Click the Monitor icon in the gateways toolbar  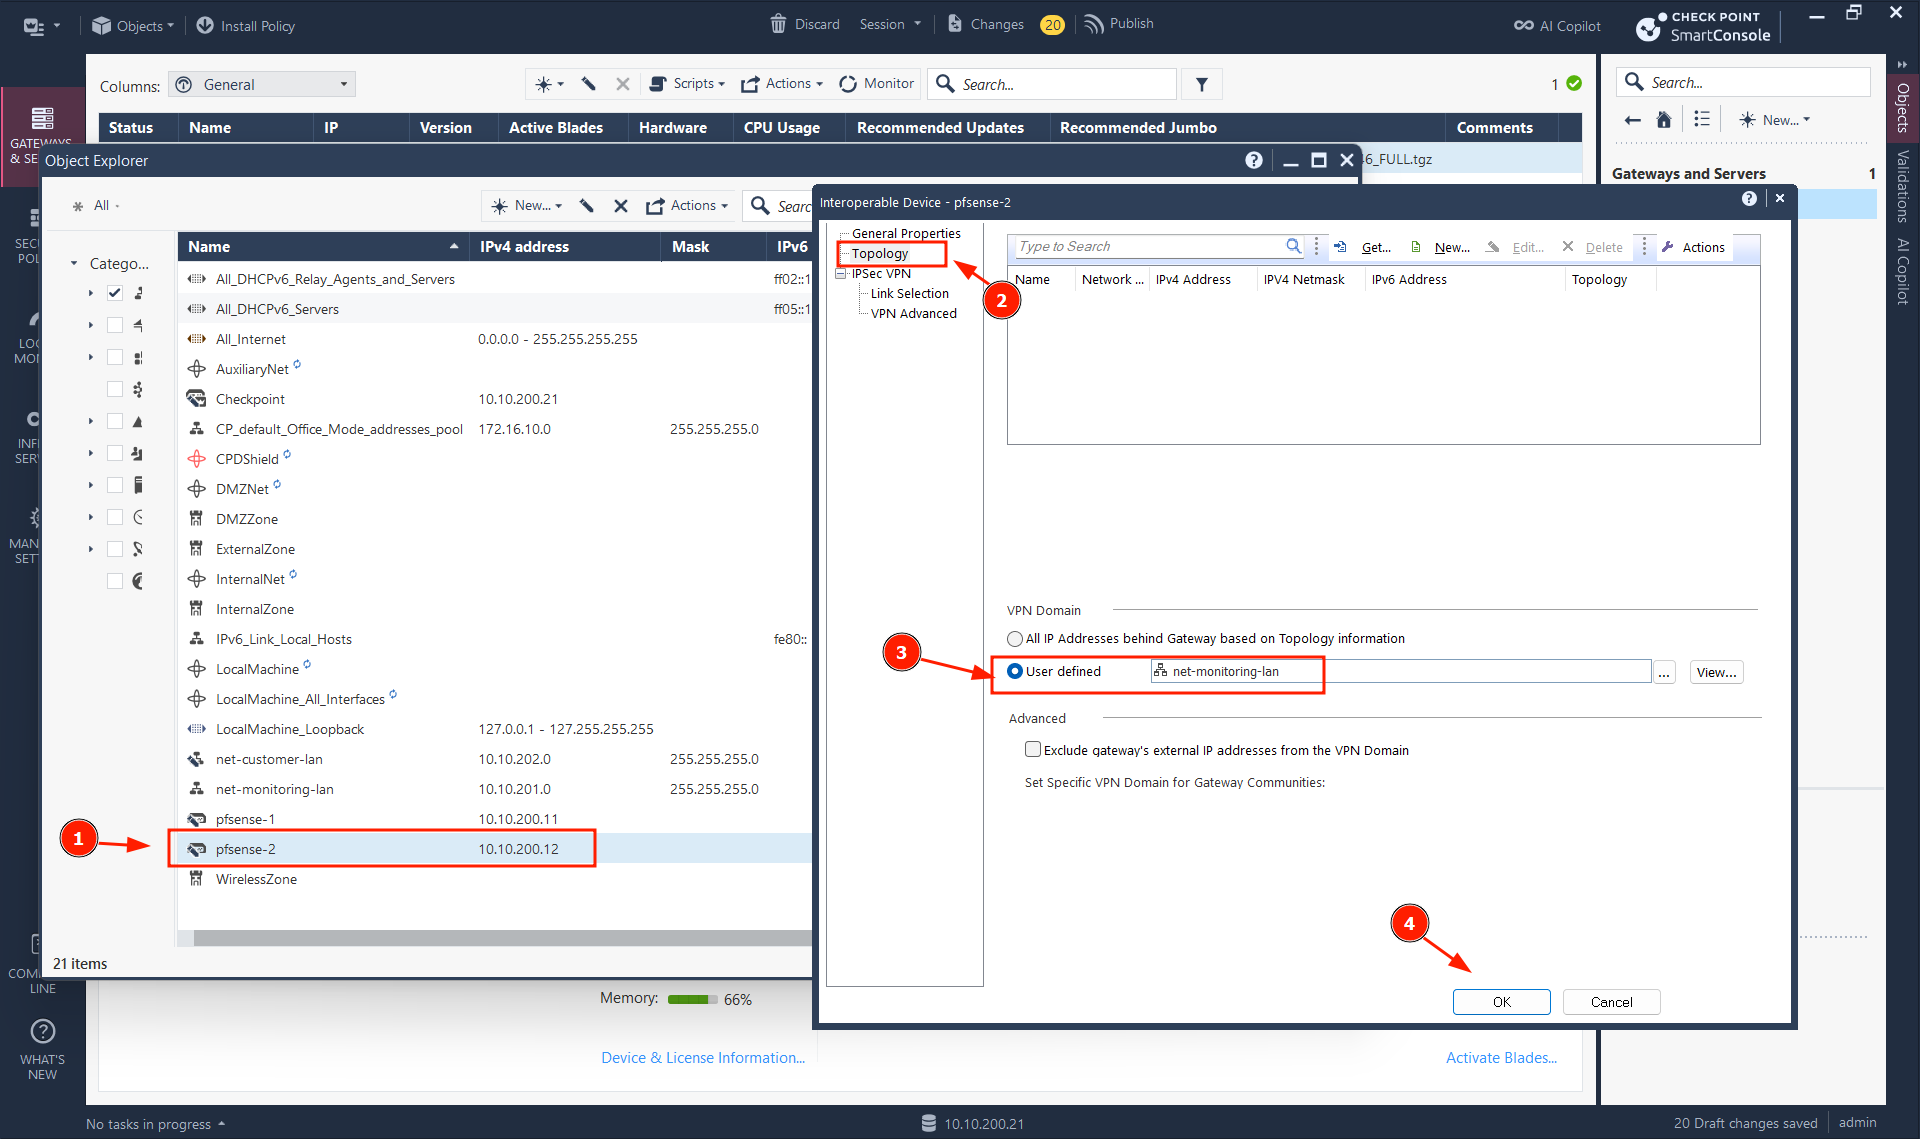[848, 84]
